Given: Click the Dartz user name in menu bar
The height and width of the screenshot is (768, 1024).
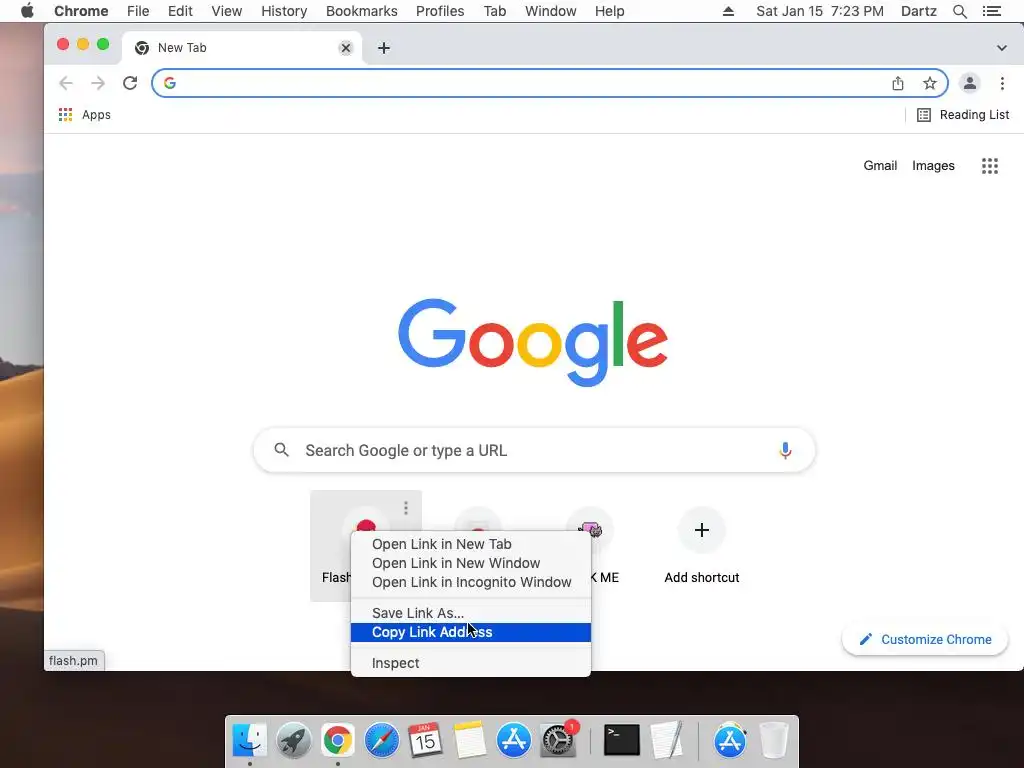Looking at the screenshot, I should (x=918, y=11).
